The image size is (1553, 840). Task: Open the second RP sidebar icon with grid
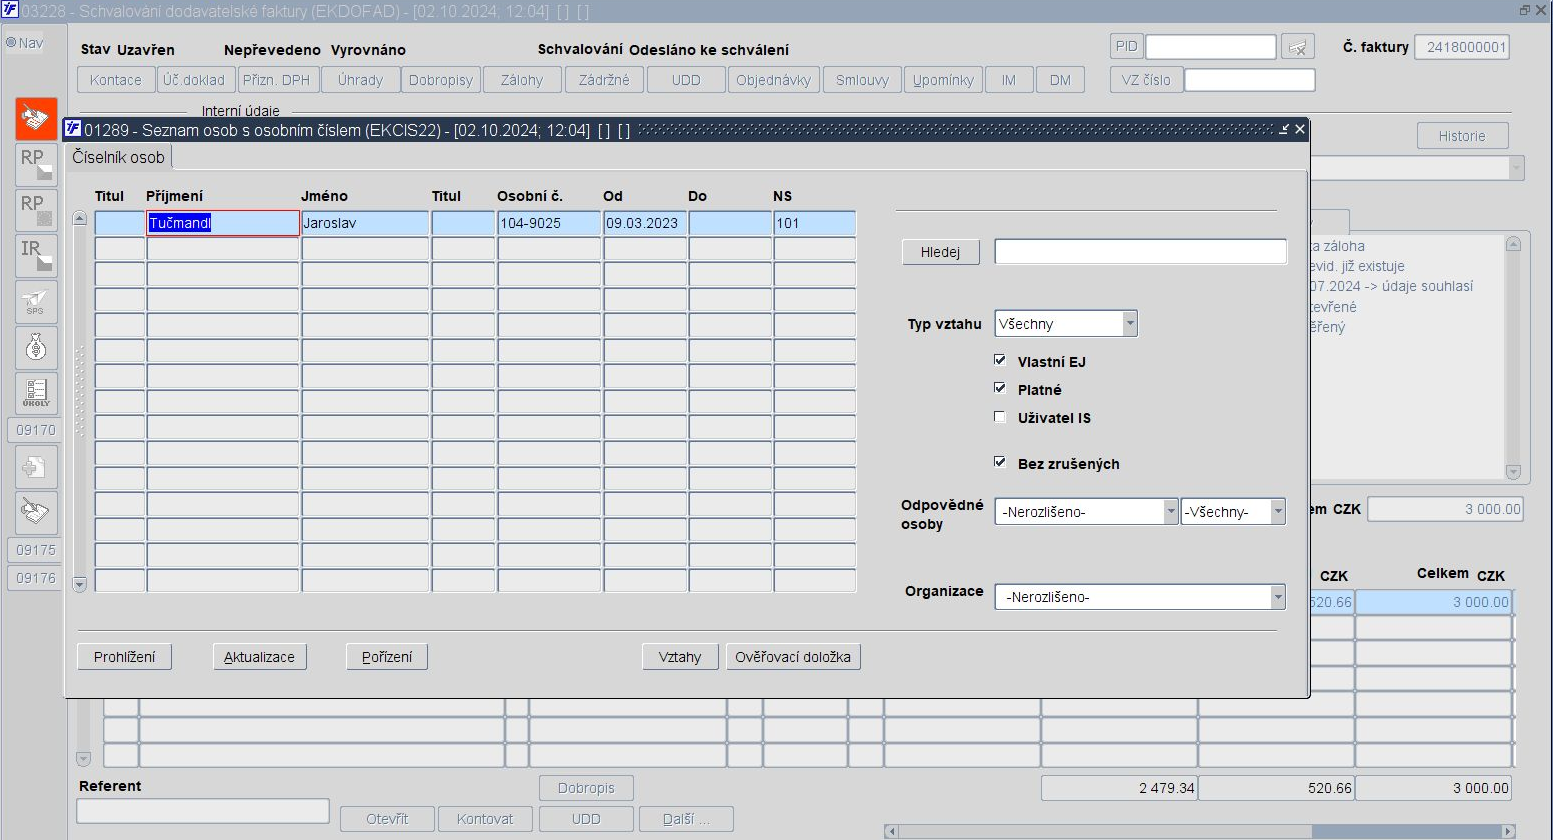tap(36, 210)
